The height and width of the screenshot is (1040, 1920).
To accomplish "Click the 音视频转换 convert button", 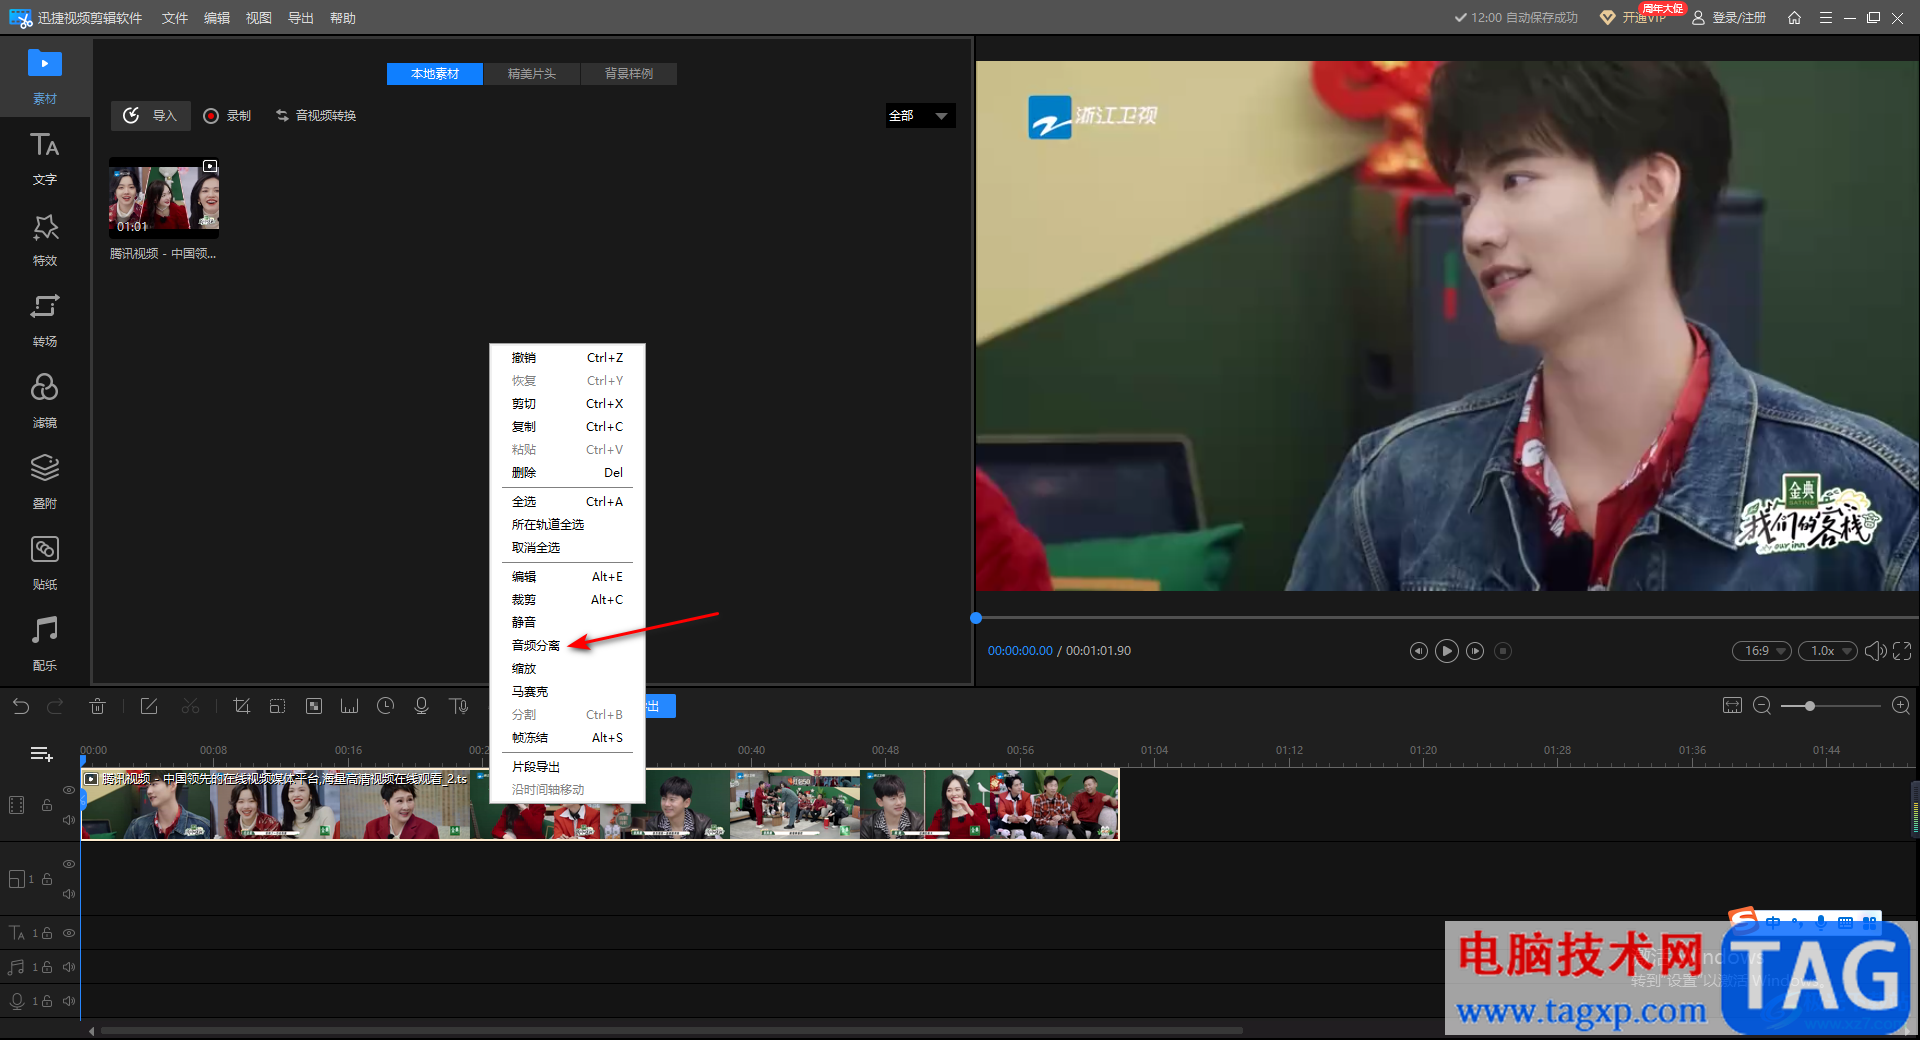I will pyautogui.click(x=316, y=116).
